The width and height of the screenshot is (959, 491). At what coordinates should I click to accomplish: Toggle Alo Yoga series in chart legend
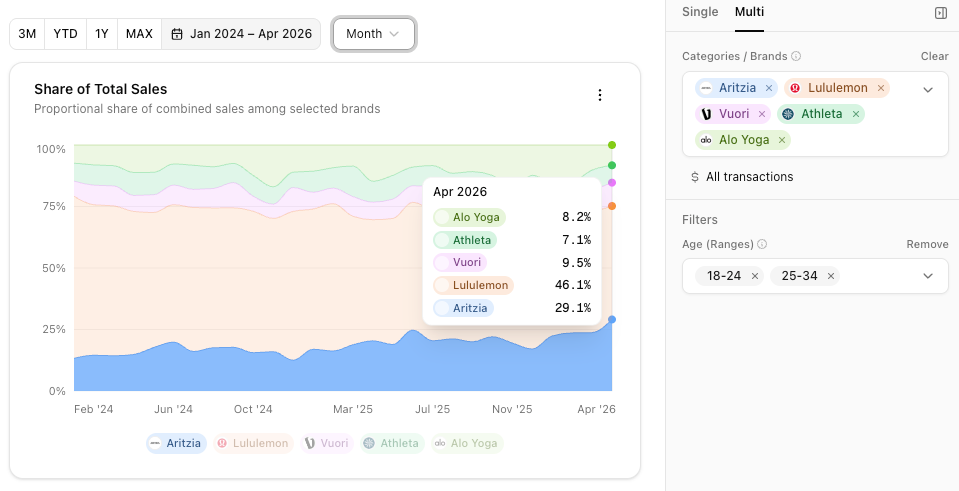(467, 443)
